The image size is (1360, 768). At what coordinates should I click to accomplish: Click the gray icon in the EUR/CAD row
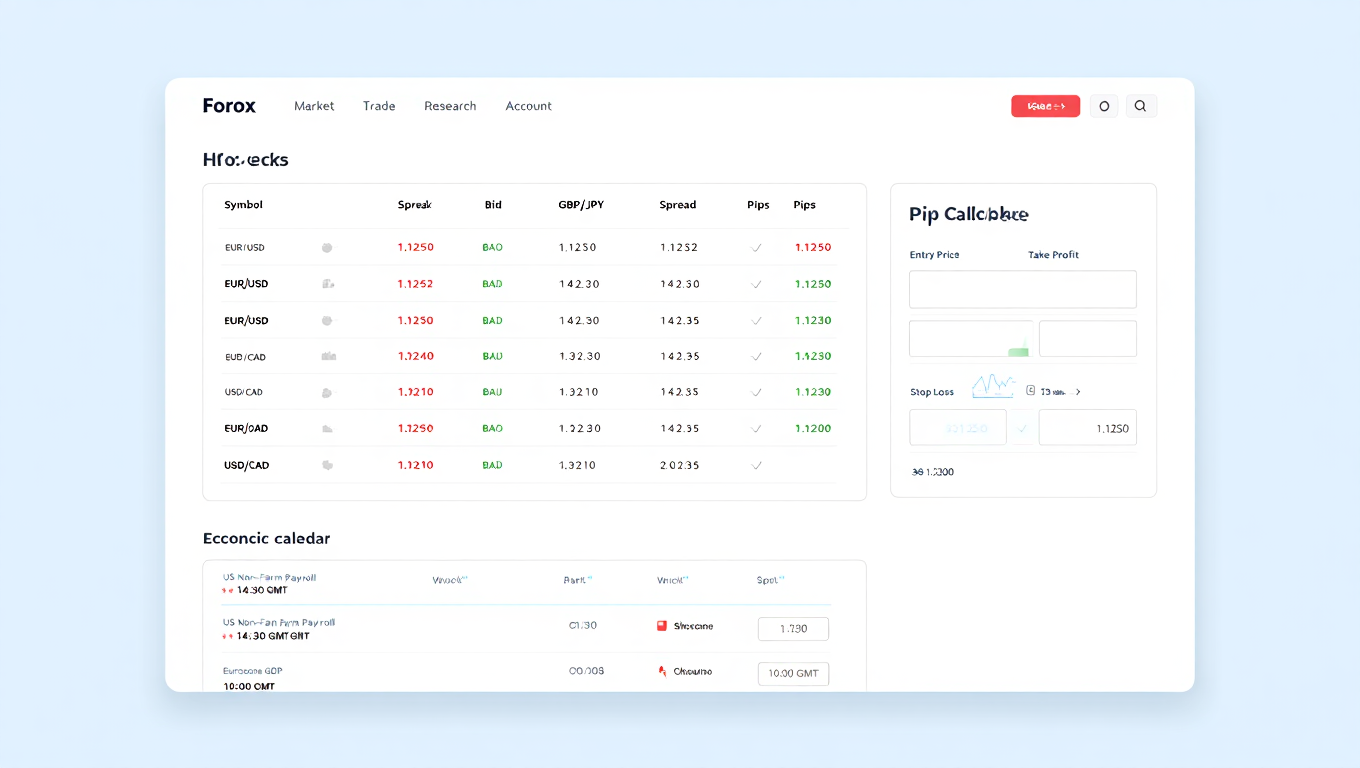point(328,356)
